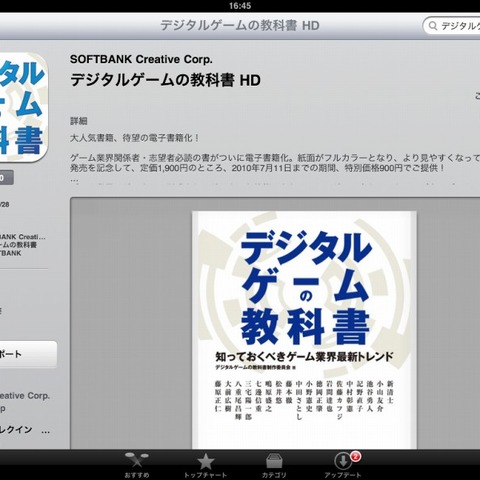
Task: Open the カテゴリ categories tab
Action: [274, 465]
